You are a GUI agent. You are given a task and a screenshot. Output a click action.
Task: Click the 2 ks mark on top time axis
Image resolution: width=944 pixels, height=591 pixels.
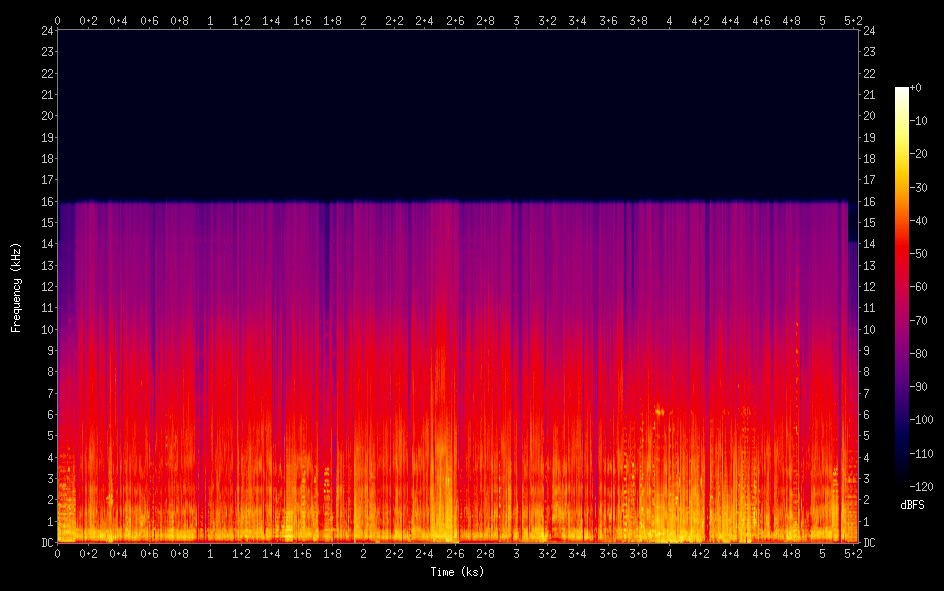[363, 19]
